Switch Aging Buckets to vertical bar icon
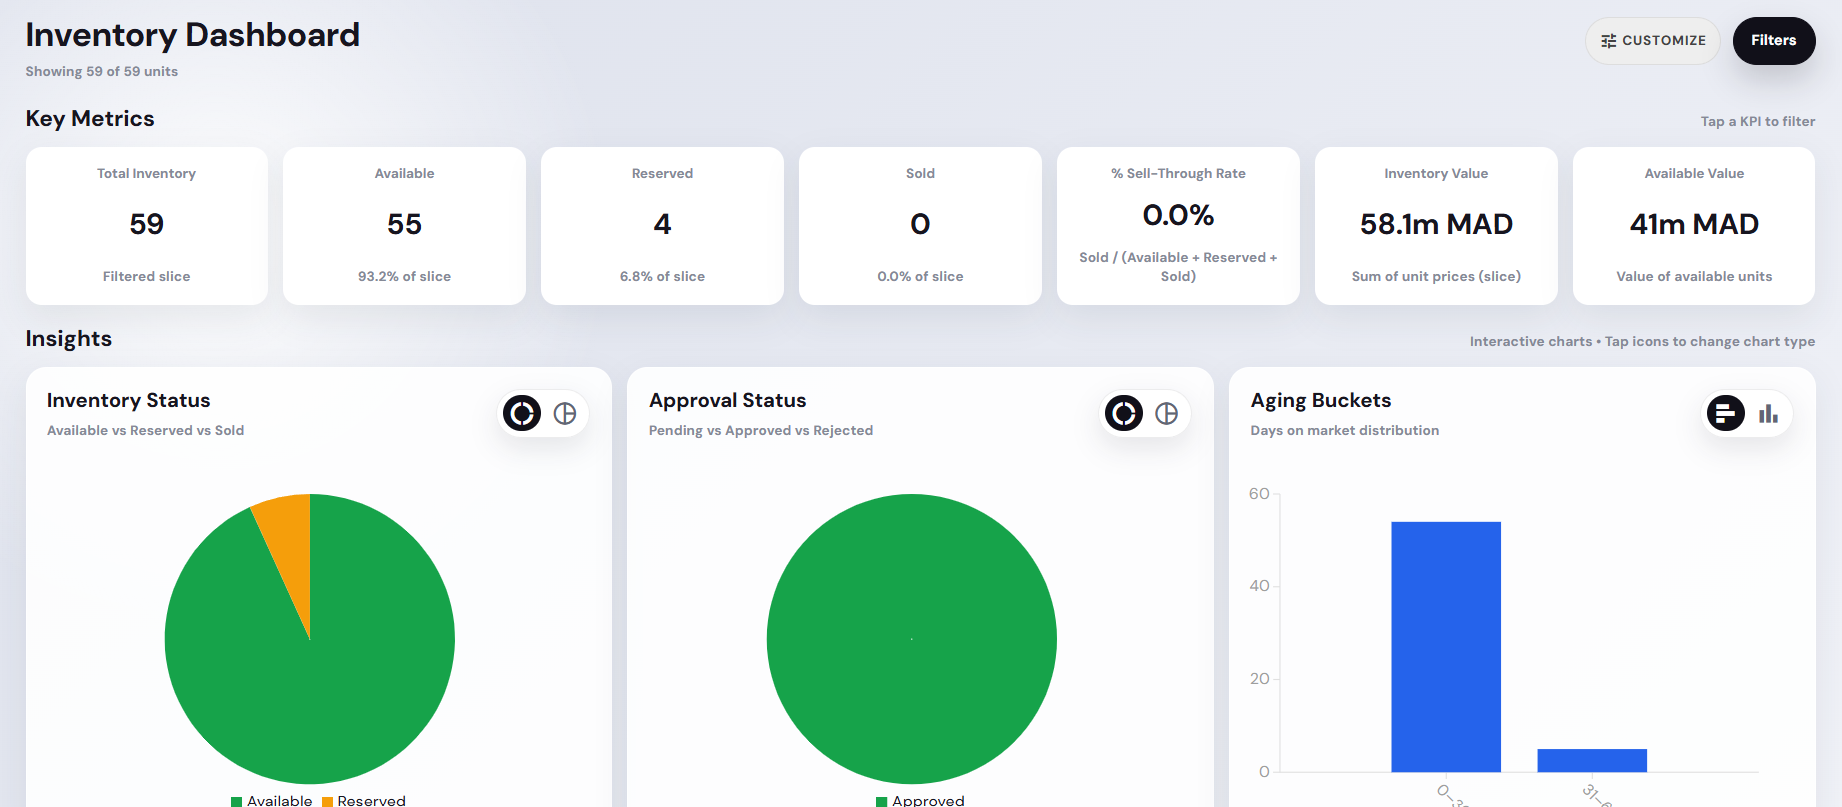 click(1769, 413)
